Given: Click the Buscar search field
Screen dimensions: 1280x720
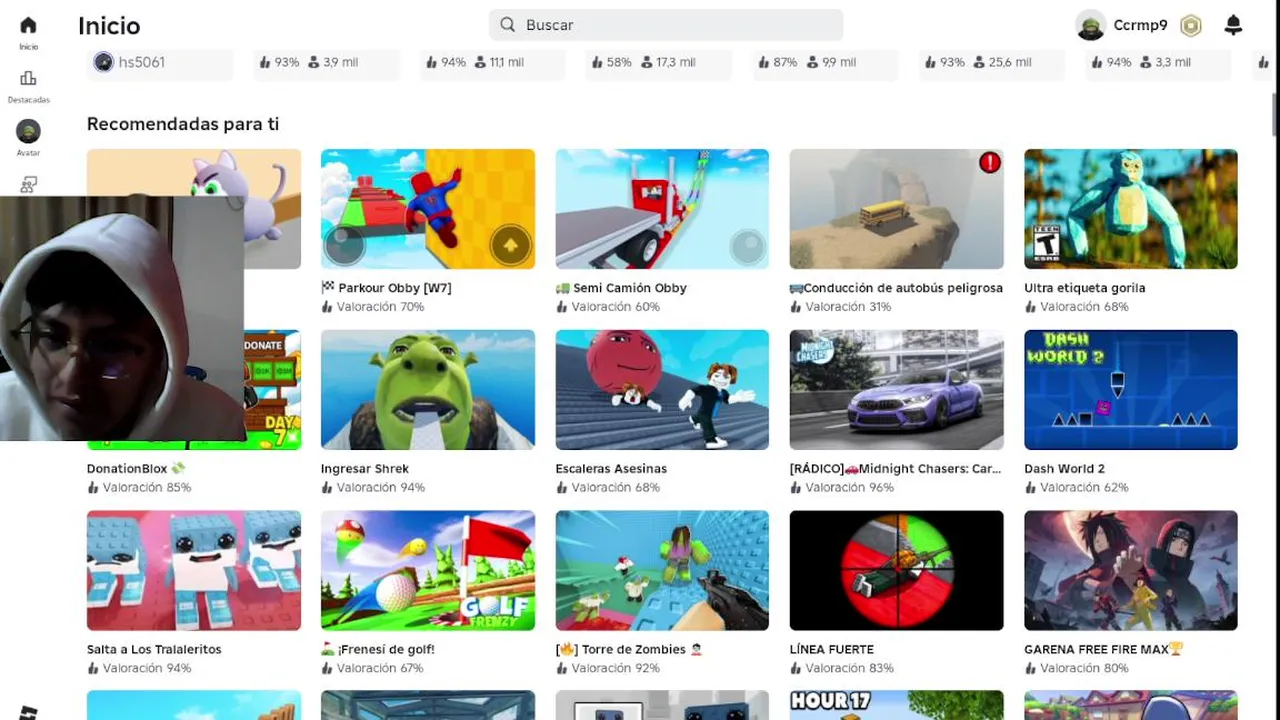Looking at the screenshot, I should 666,25.
